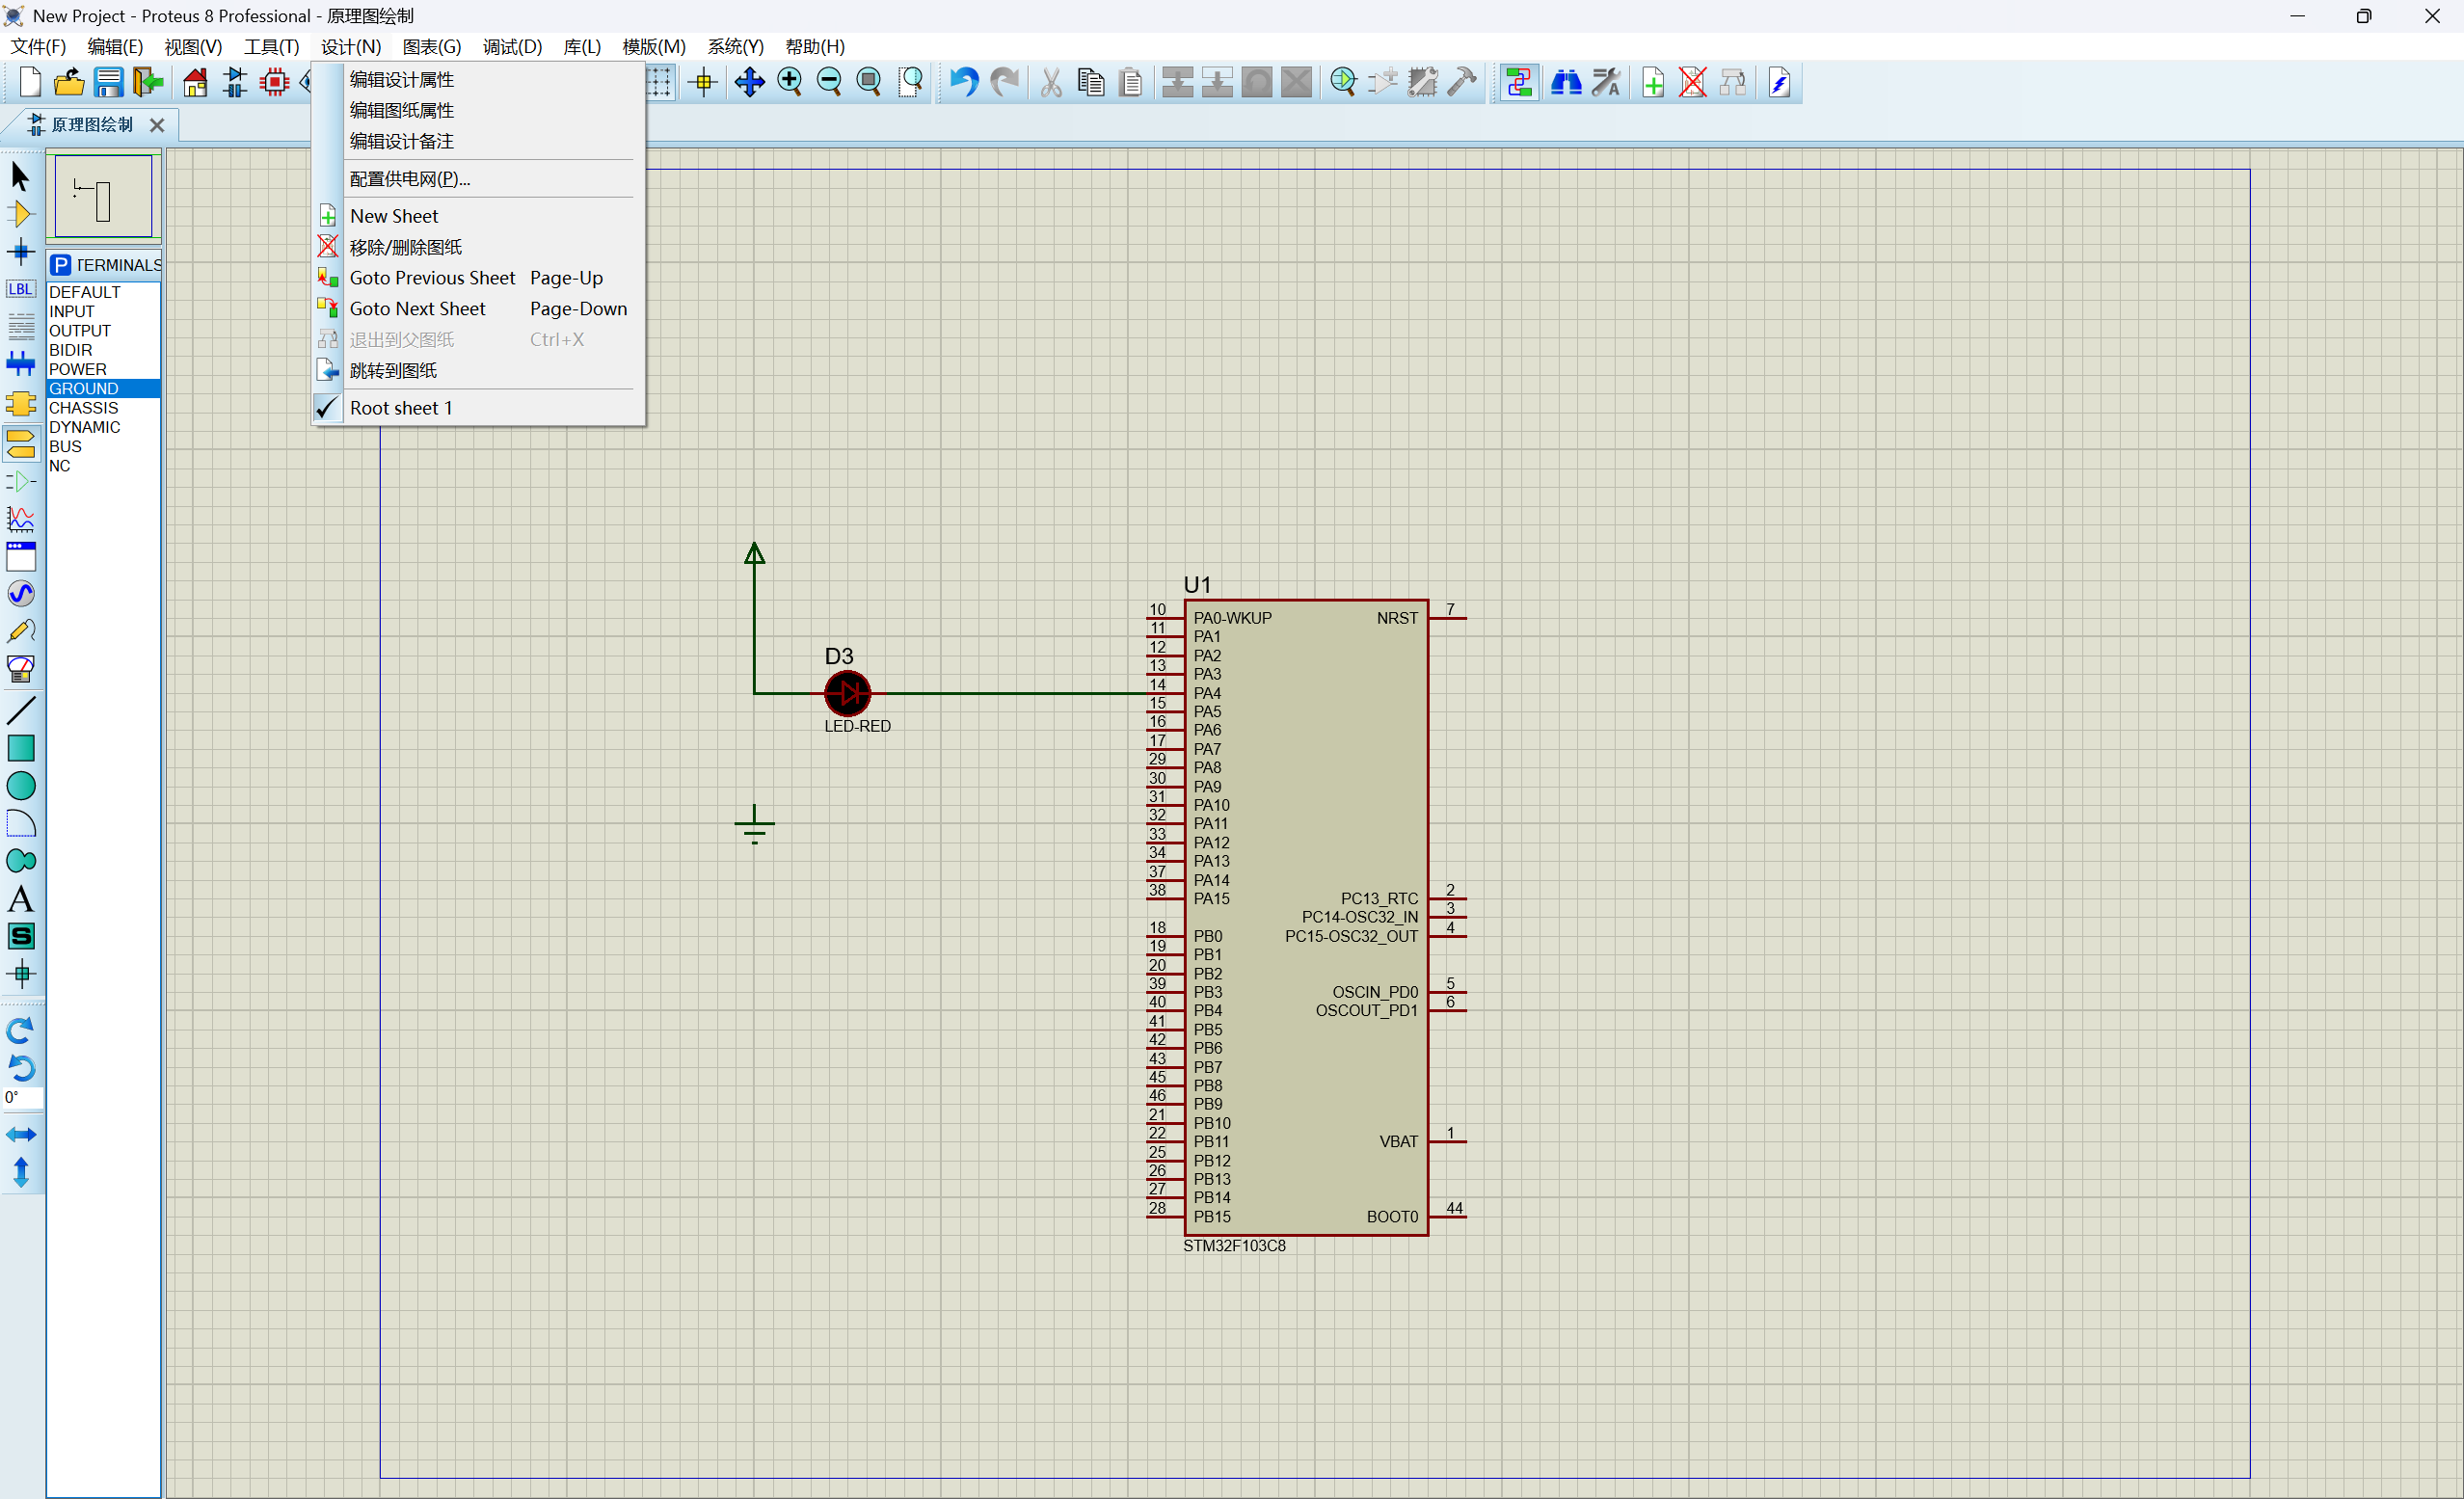This screenshot has width=2464, height=1499.
Task: Copy selection with the toolbar copy icon
Action: pyautogui.click(x=1091, y=82)
